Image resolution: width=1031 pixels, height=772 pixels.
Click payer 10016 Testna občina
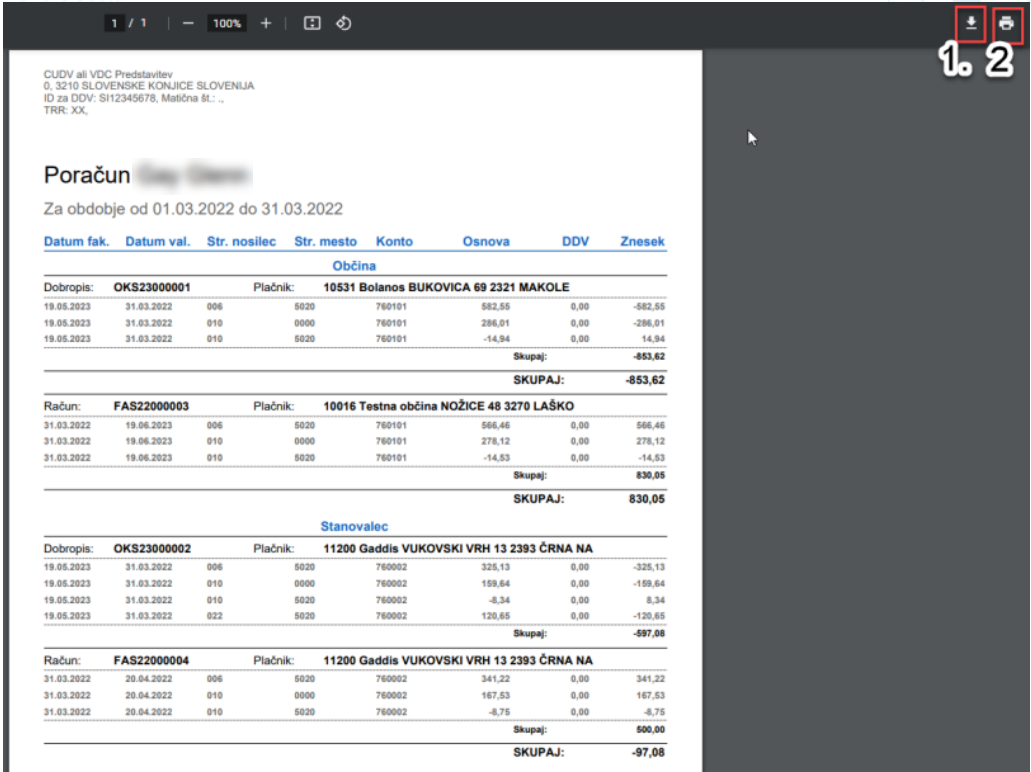tap(448, 406)
